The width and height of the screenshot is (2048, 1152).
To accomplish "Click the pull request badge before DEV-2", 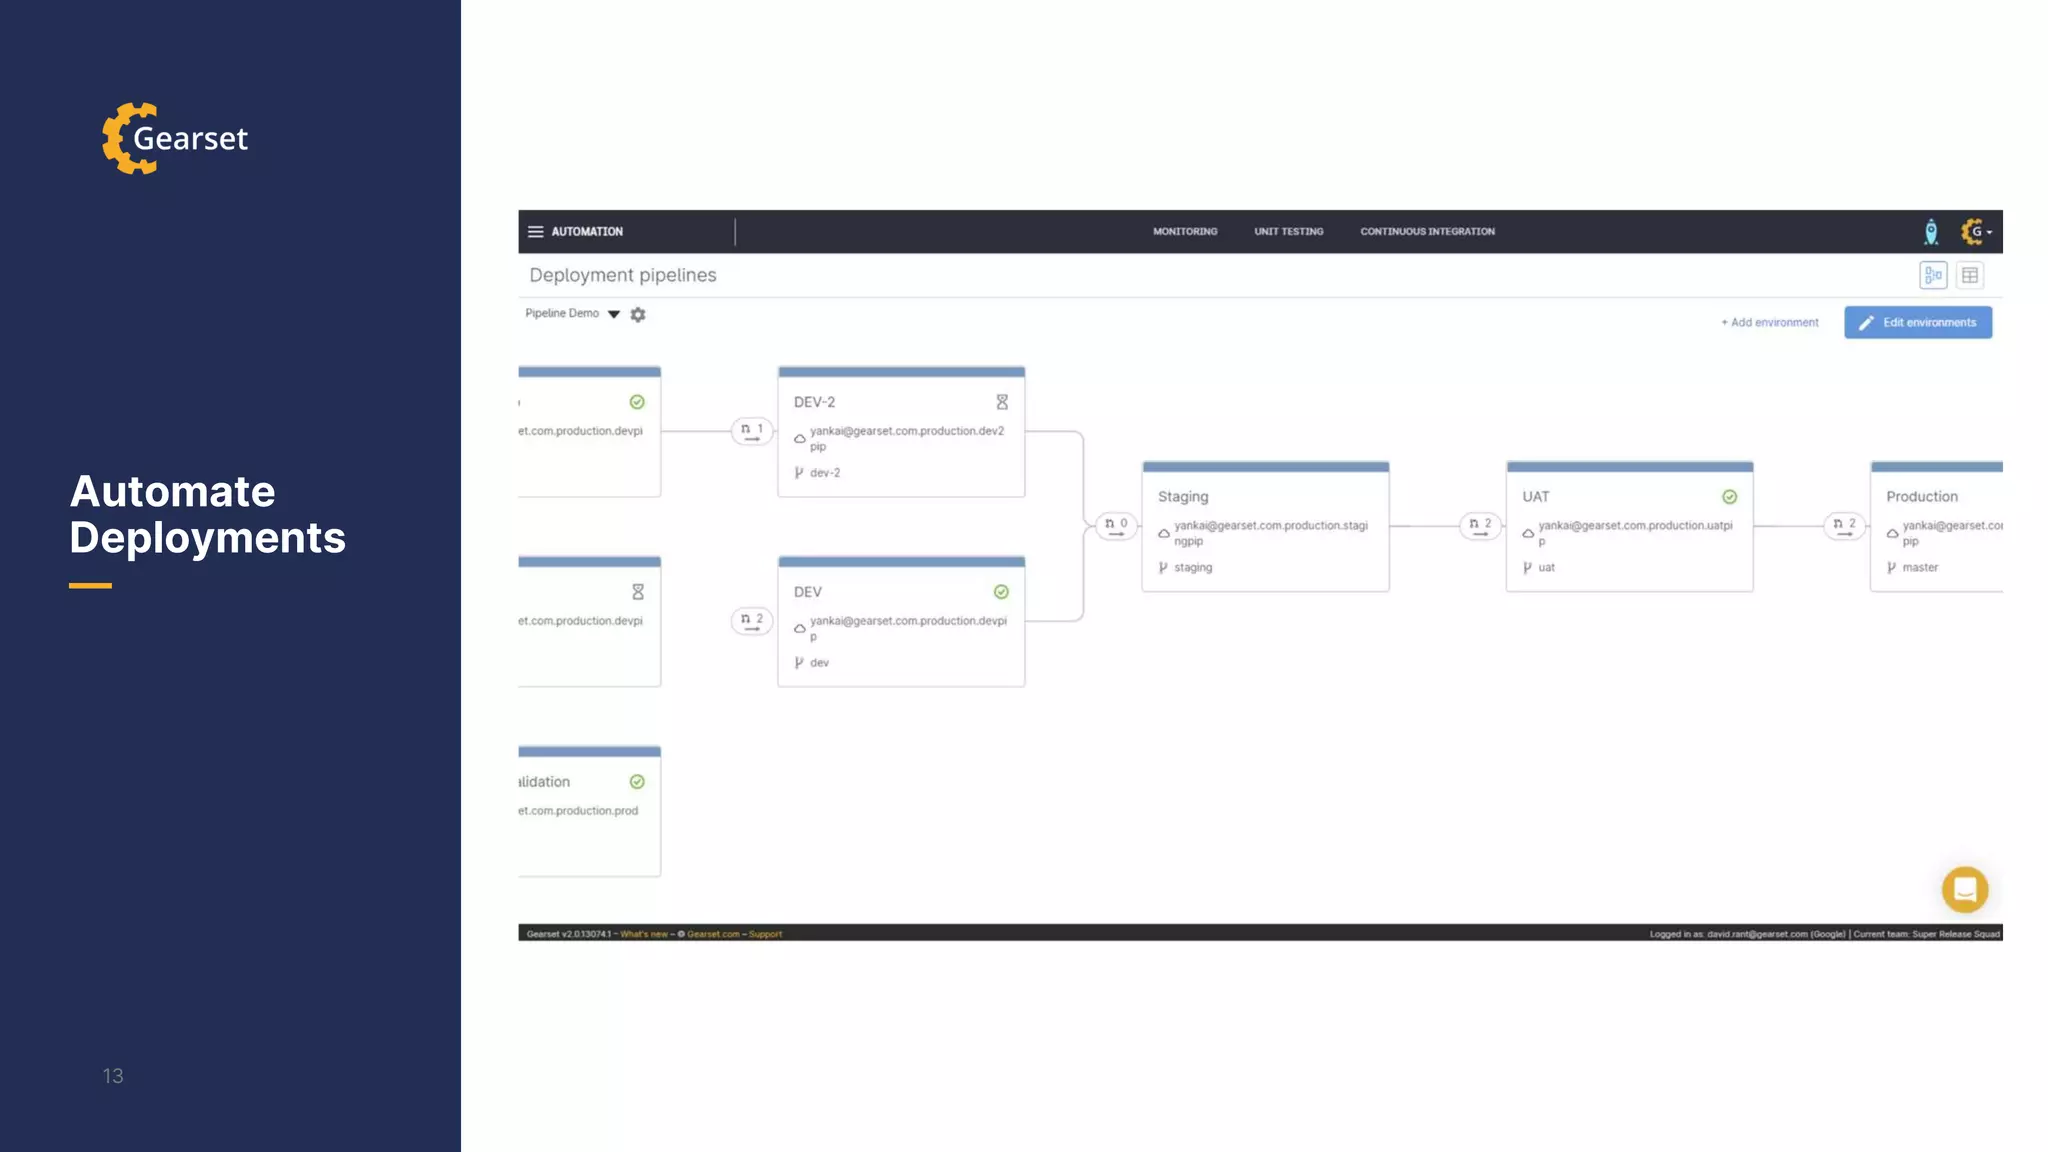I will click(751, 431).
